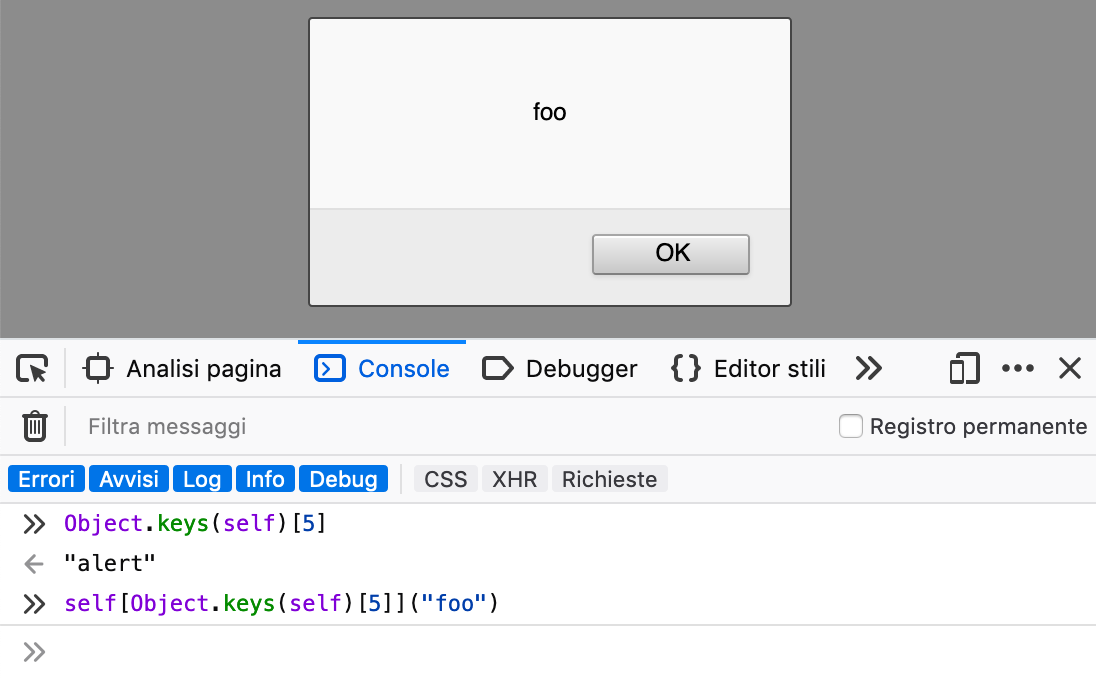The width and height of the screenshot is (1096, 684).
Task: Click the element picker icon
Action: (32, 369)
